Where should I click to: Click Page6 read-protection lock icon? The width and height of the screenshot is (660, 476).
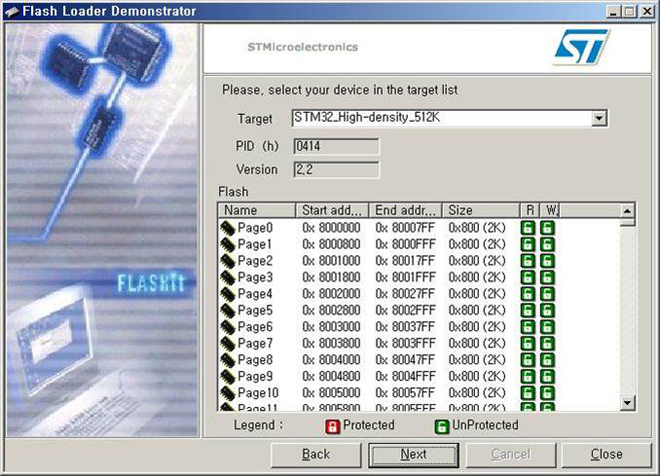528,327
